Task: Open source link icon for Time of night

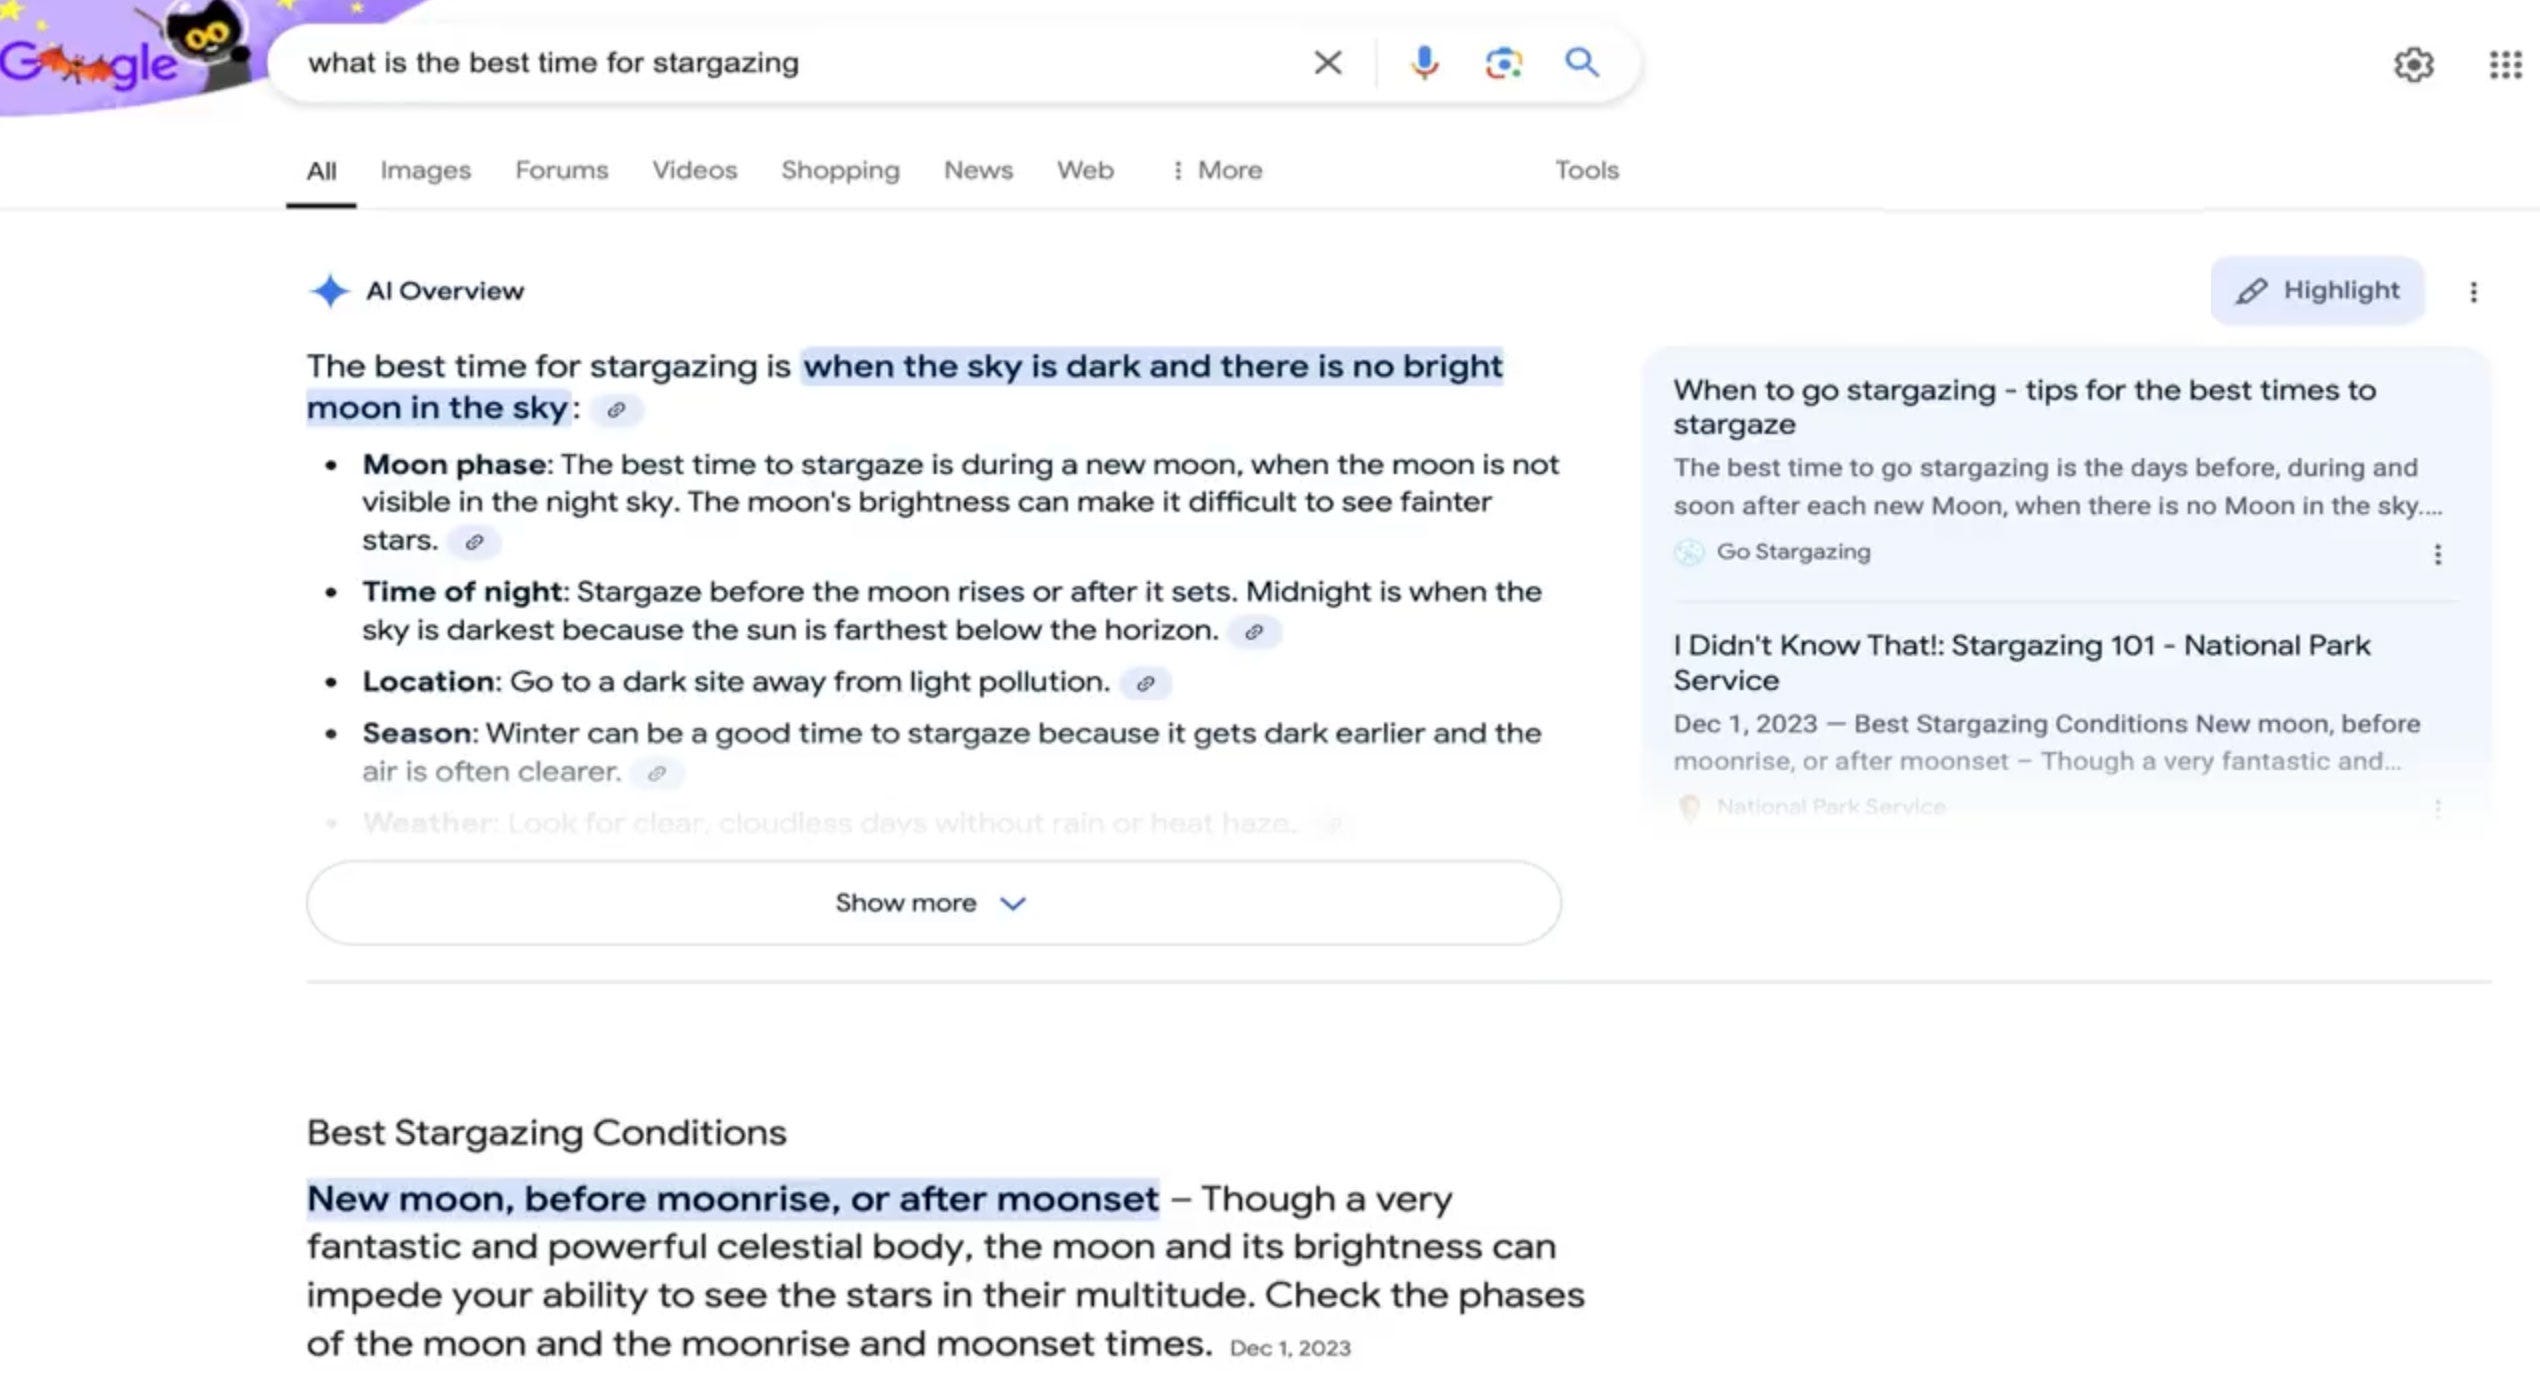Action: coord(1254,632)
